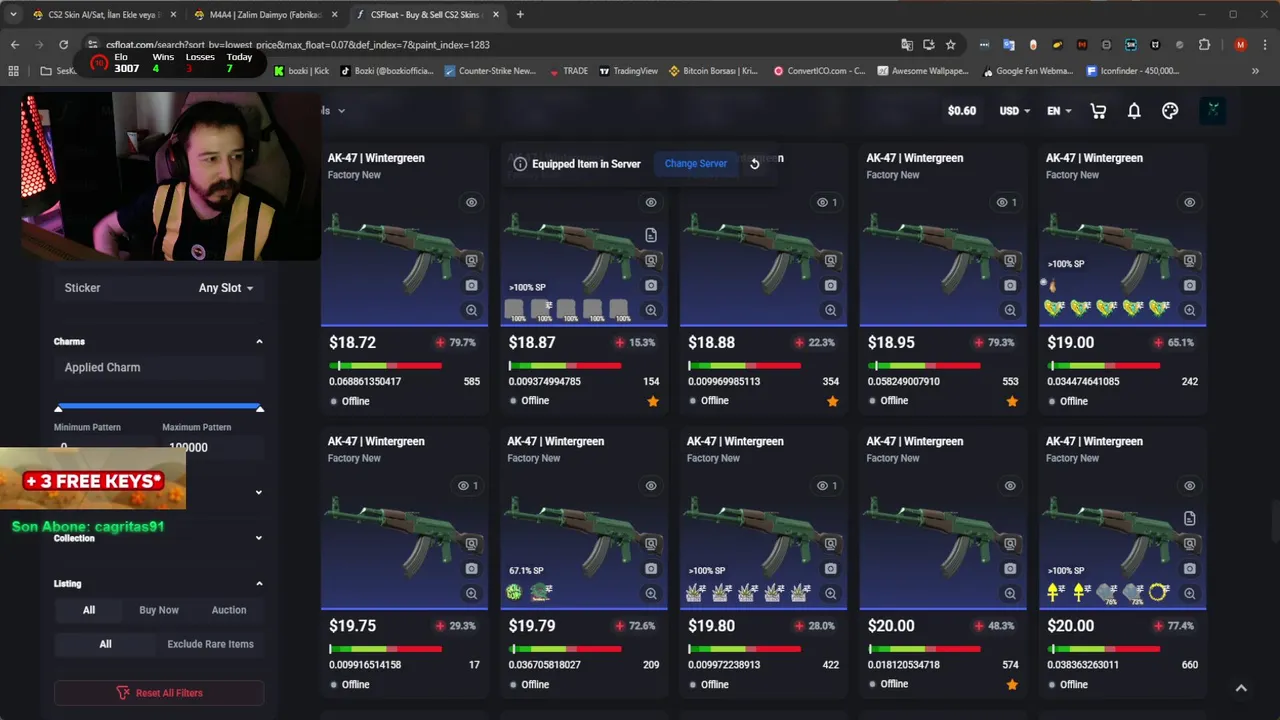Click the document icon on $18.87 listing
The image size is (1280, 720).
pos(651,235)
